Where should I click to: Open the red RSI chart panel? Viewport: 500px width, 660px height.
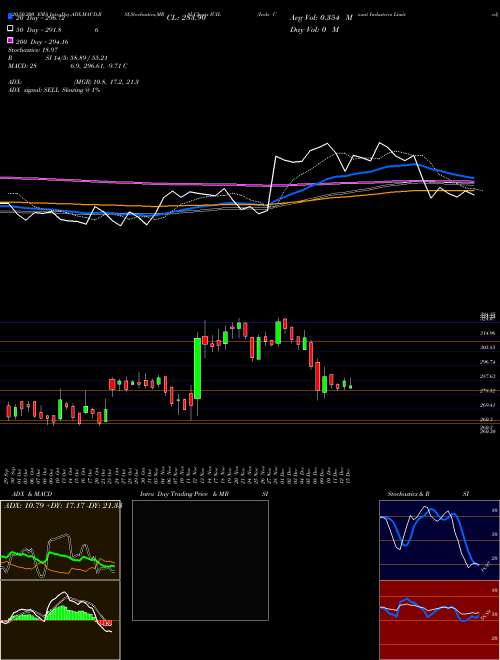(439, 620)
